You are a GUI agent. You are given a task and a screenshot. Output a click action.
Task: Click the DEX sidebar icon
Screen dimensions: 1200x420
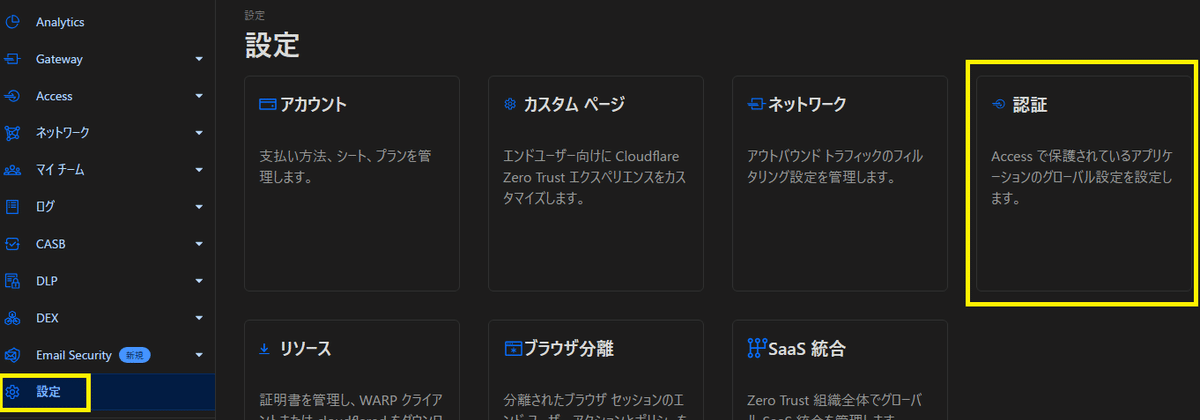[13, 318]
